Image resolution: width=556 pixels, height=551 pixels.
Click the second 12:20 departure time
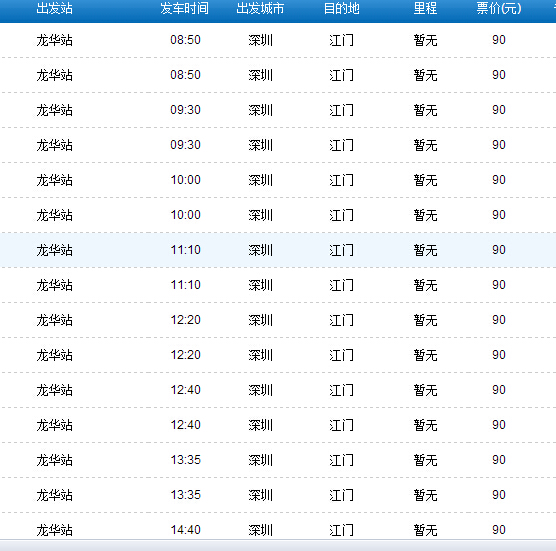185,355
